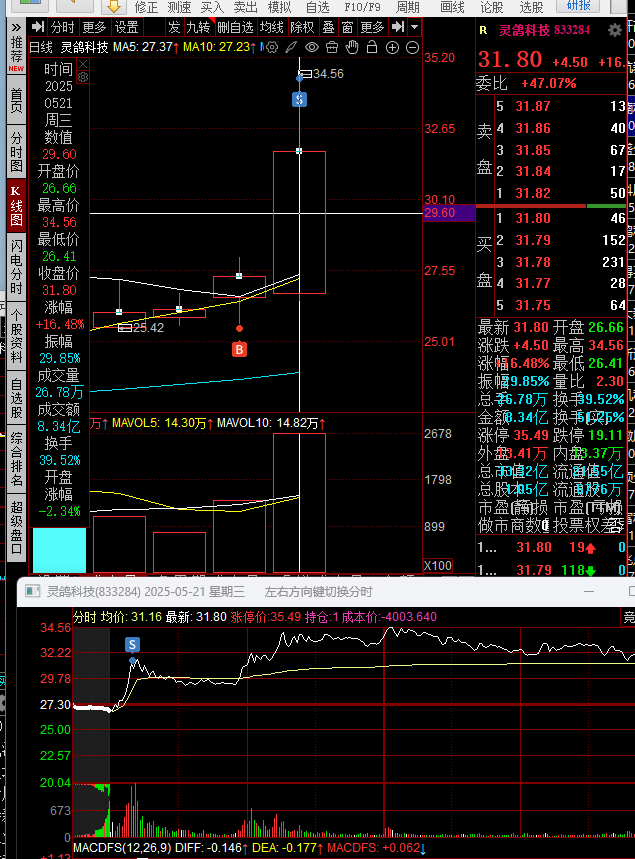Click 涨停 price 35.49 value
This screenshot has height=859, width=635.
[531, 436]
